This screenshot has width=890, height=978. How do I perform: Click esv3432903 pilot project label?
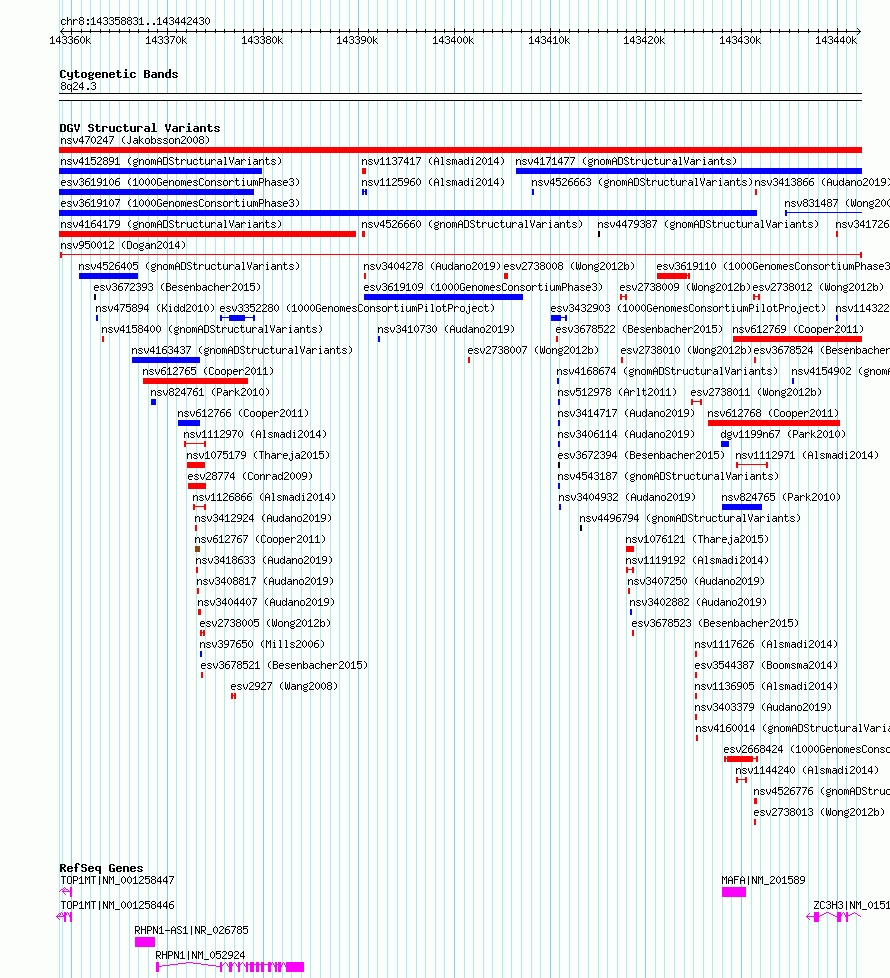click(x=688, y=309)
